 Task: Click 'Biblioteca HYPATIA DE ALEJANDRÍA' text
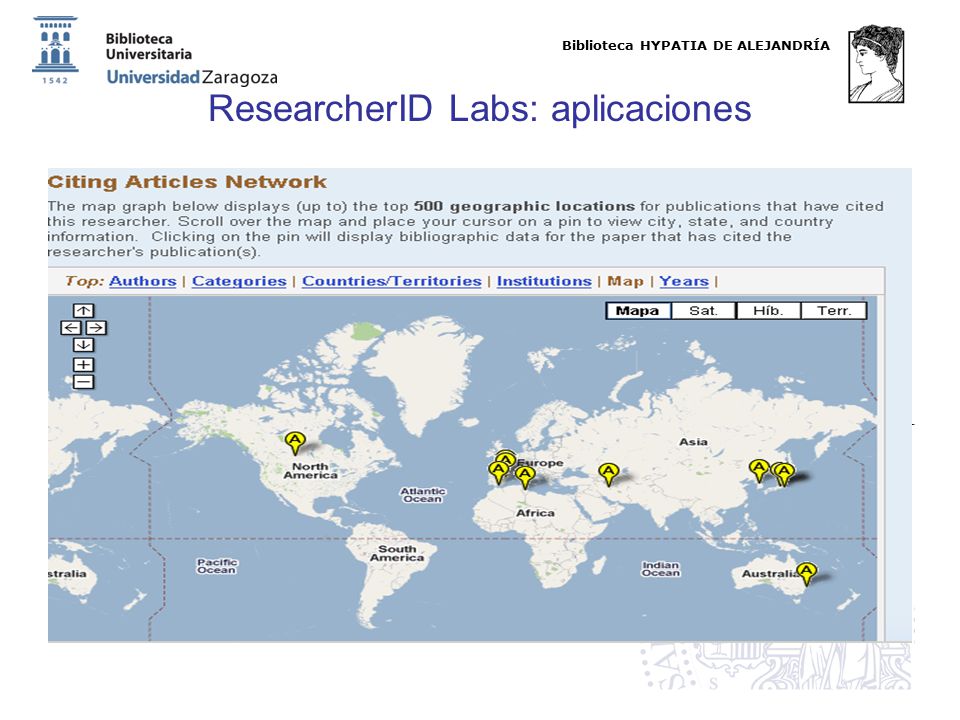pos(696,45)
